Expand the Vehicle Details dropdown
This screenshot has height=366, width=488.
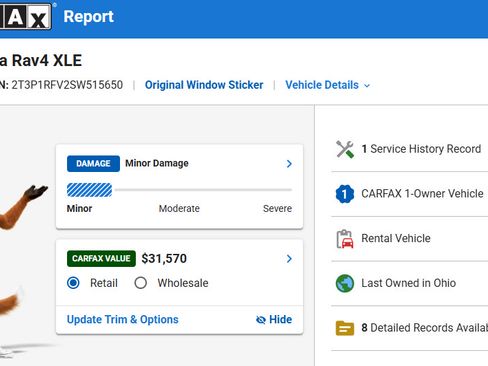(328, 85)
